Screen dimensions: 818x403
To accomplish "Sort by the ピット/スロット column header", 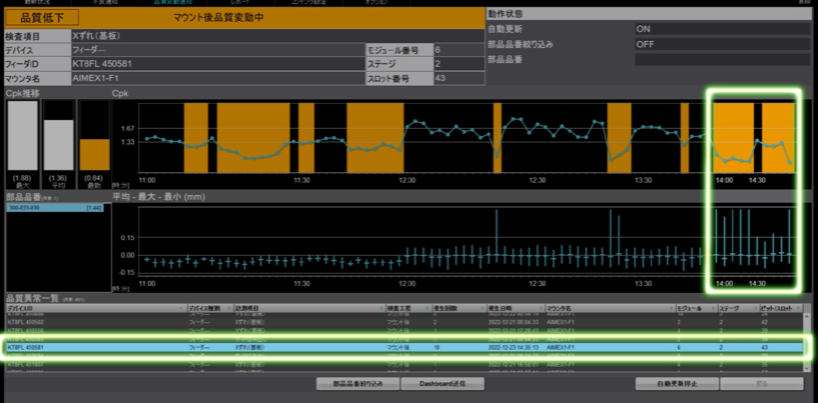I will pos(781,309).
